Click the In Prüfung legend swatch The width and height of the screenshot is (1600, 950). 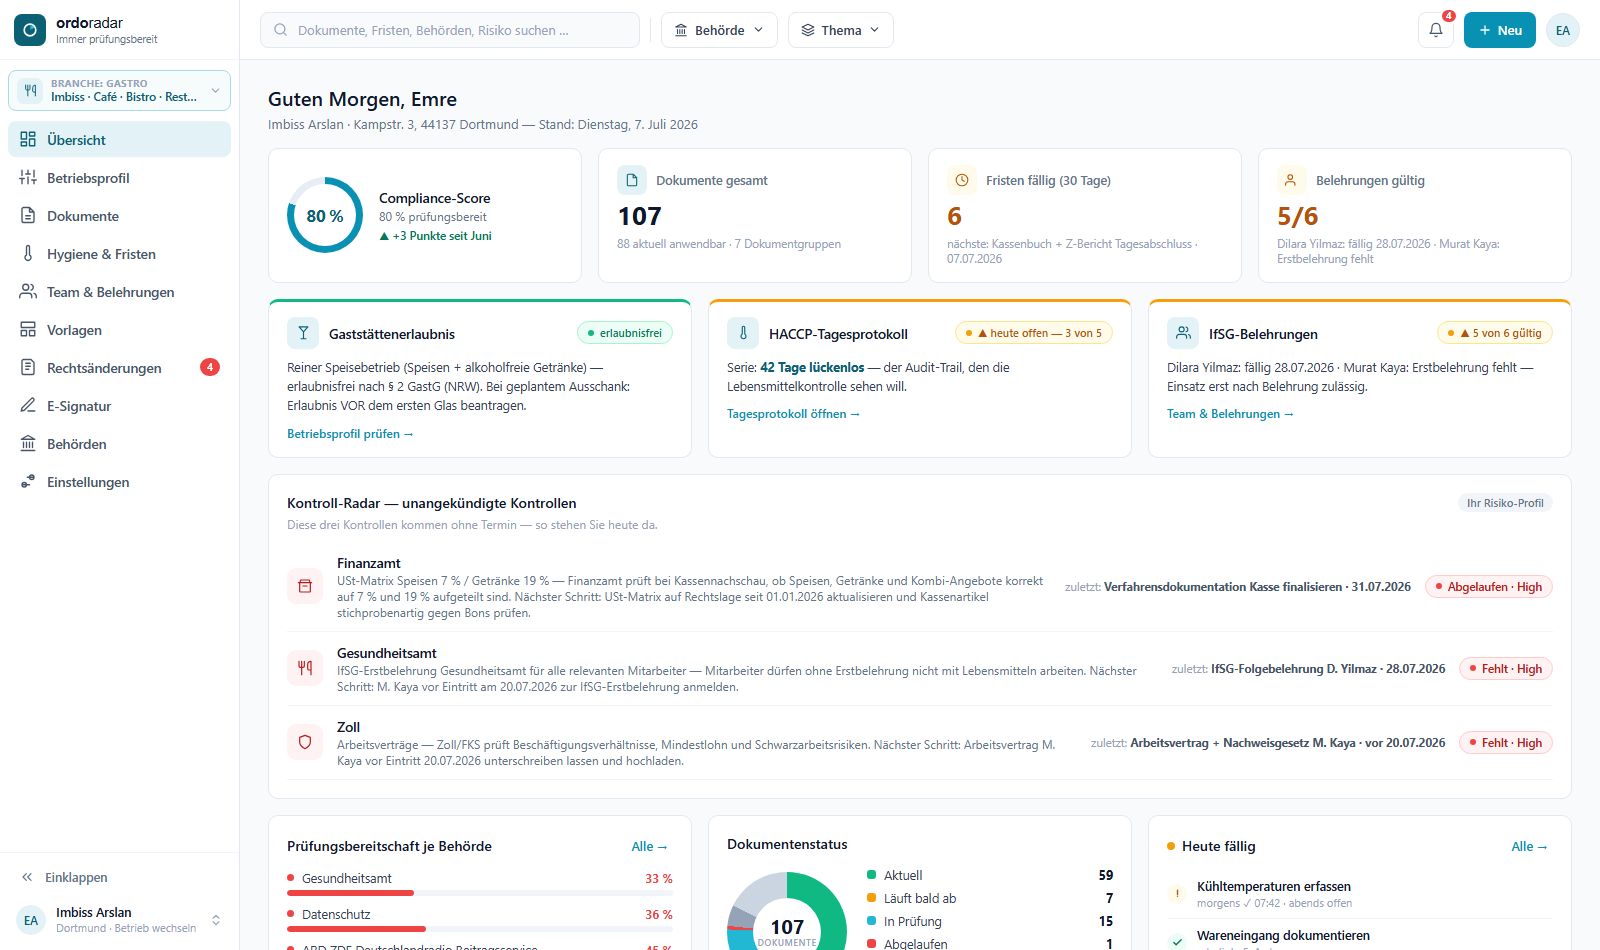(872, 921)
